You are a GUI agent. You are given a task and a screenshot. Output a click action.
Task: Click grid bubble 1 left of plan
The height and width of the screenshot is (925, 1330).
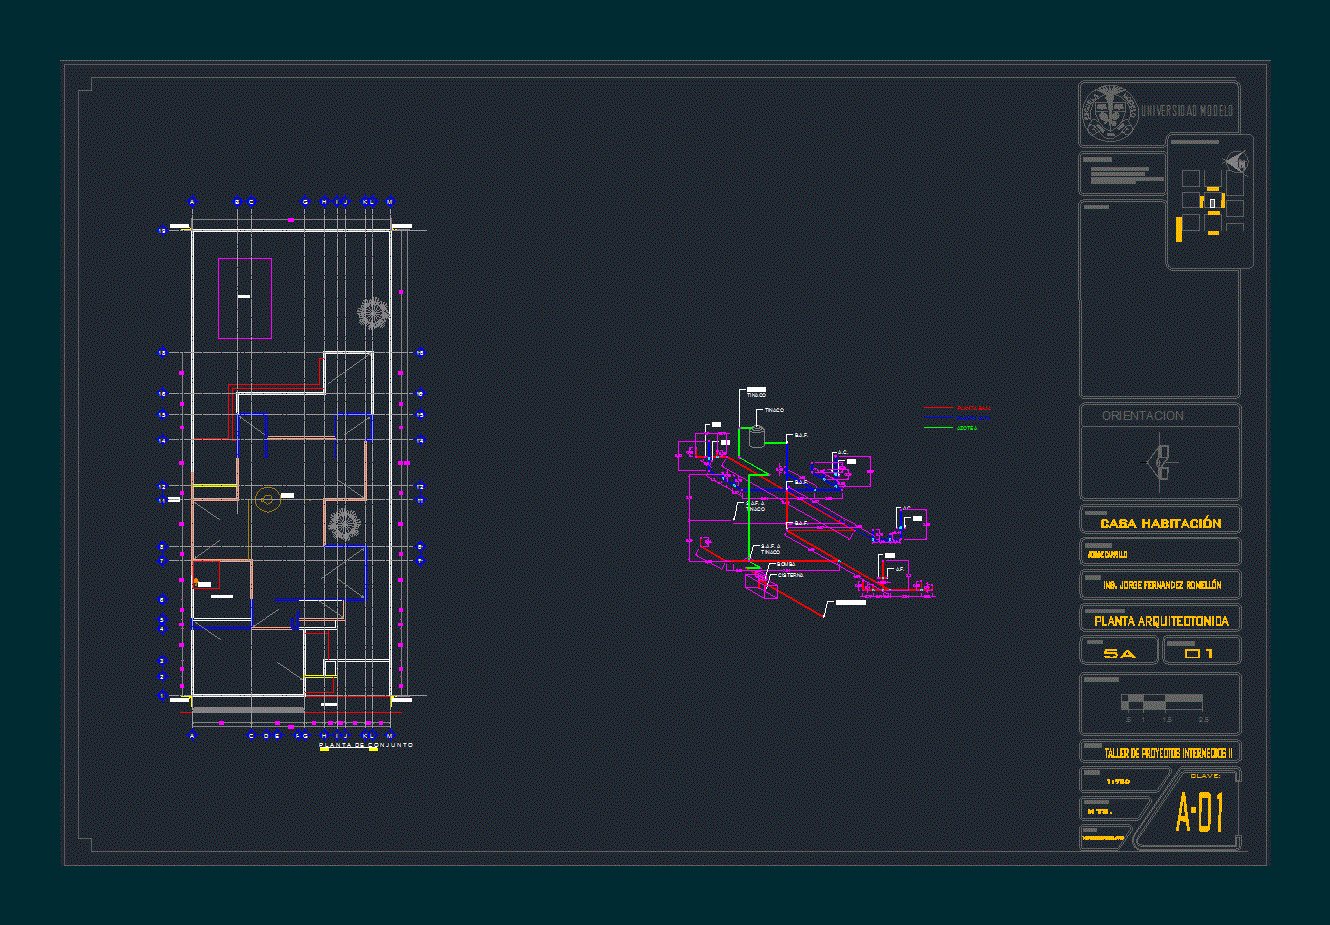[x=162, y=696]
